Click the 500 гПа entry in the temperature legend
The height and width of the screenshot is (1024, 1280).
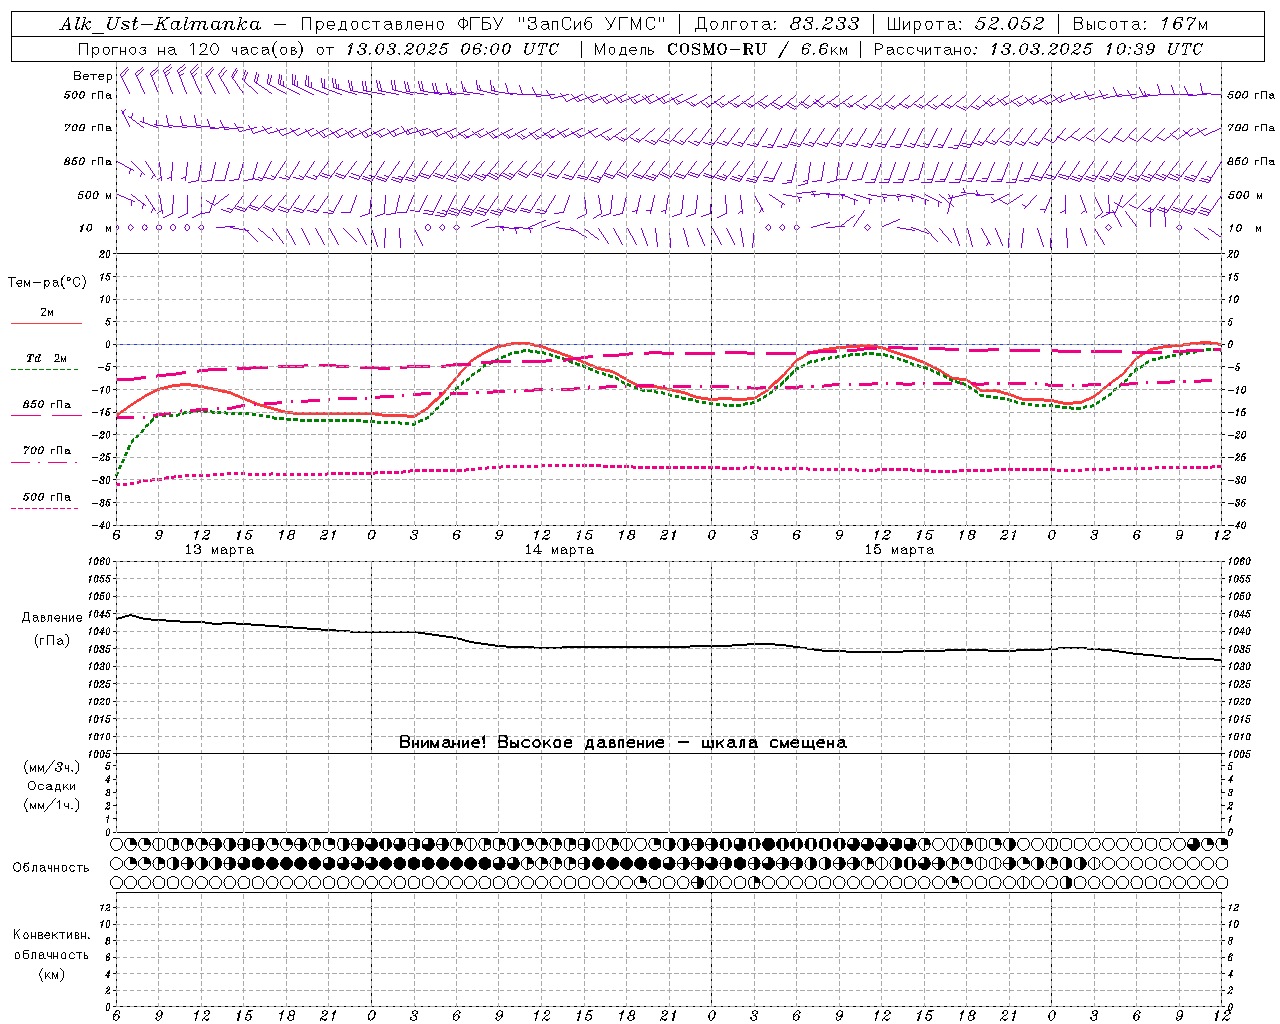click(x=47, y=497)
